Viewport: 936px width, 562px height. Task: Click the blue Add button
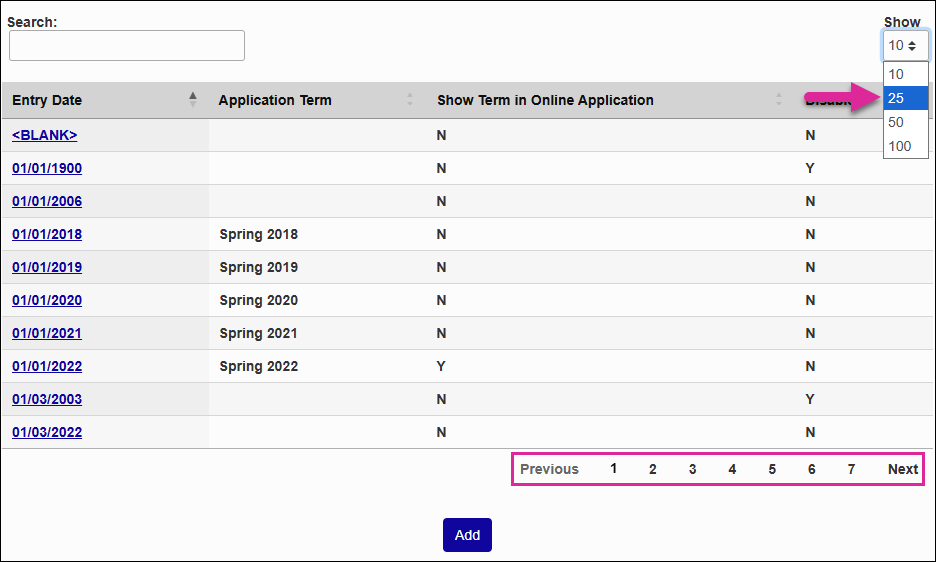467,535
